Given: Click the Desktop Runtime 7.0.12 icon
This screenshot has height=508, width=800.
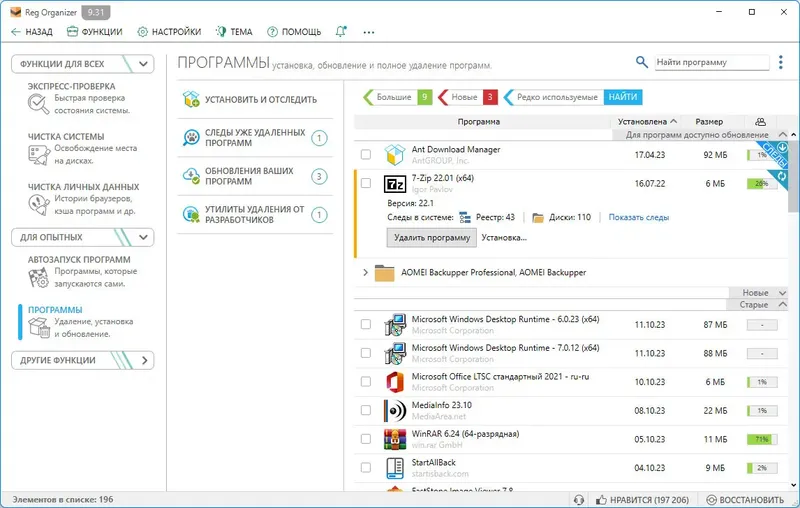Looking at the screenshot, I should coord(394,353).
